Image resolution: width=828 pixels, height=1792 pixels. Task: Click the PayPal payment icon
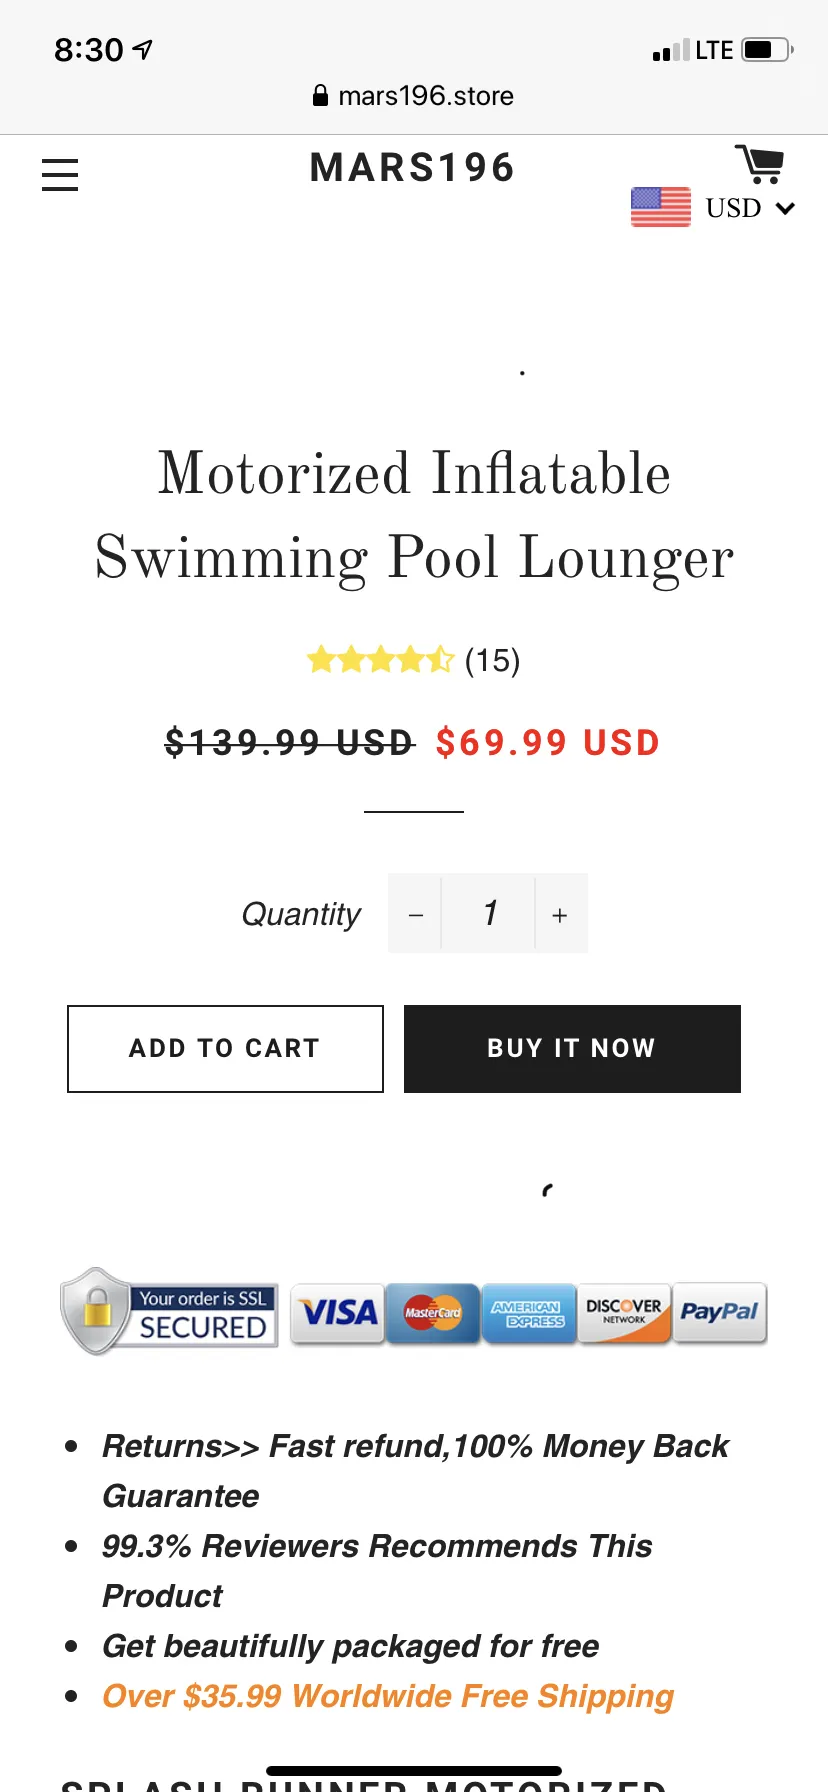click(x=720, y=1312)
